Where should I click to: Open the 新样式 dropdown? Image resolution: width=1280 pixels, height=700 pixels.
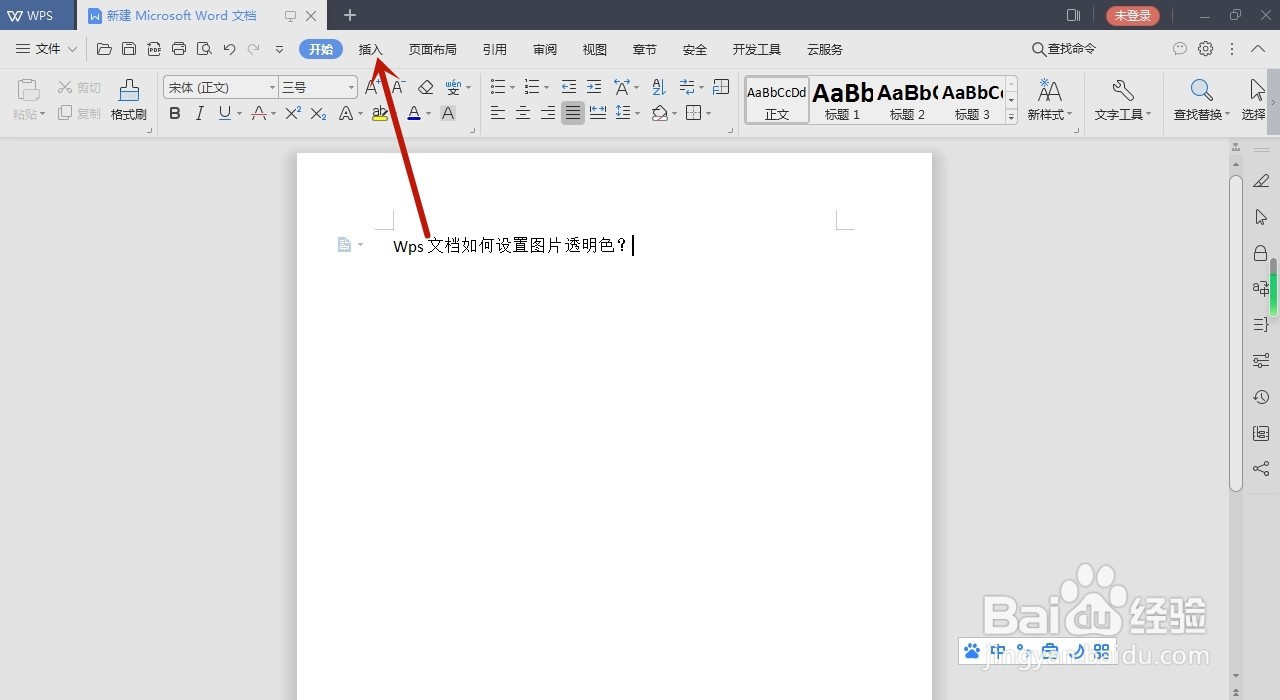(x=1050, y=101)
